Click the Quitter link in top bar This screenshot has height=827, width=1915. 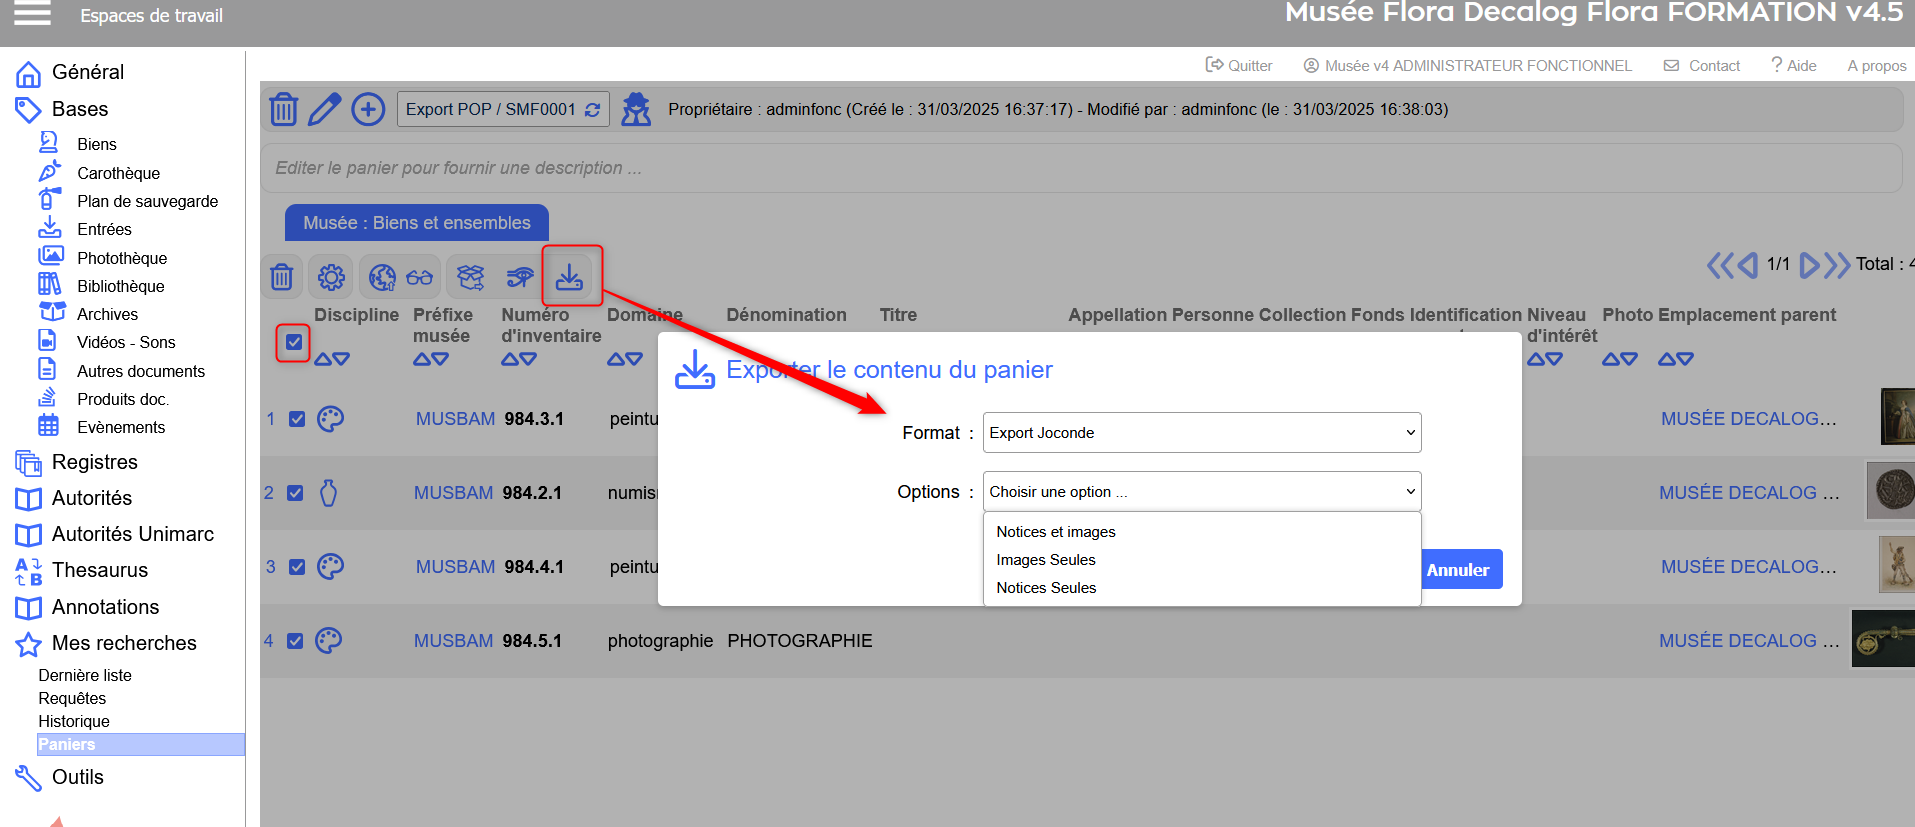point(1239,66)
